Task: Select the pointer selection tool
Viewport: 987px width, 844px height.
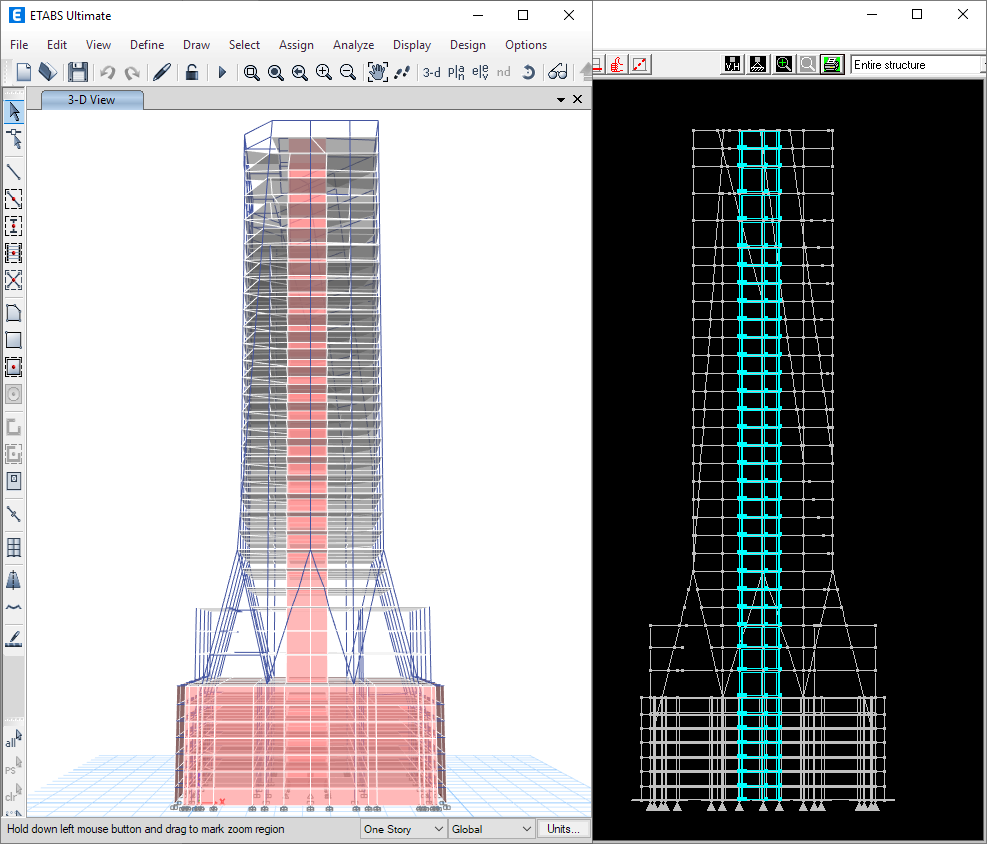Action: [x=14, y=111]
